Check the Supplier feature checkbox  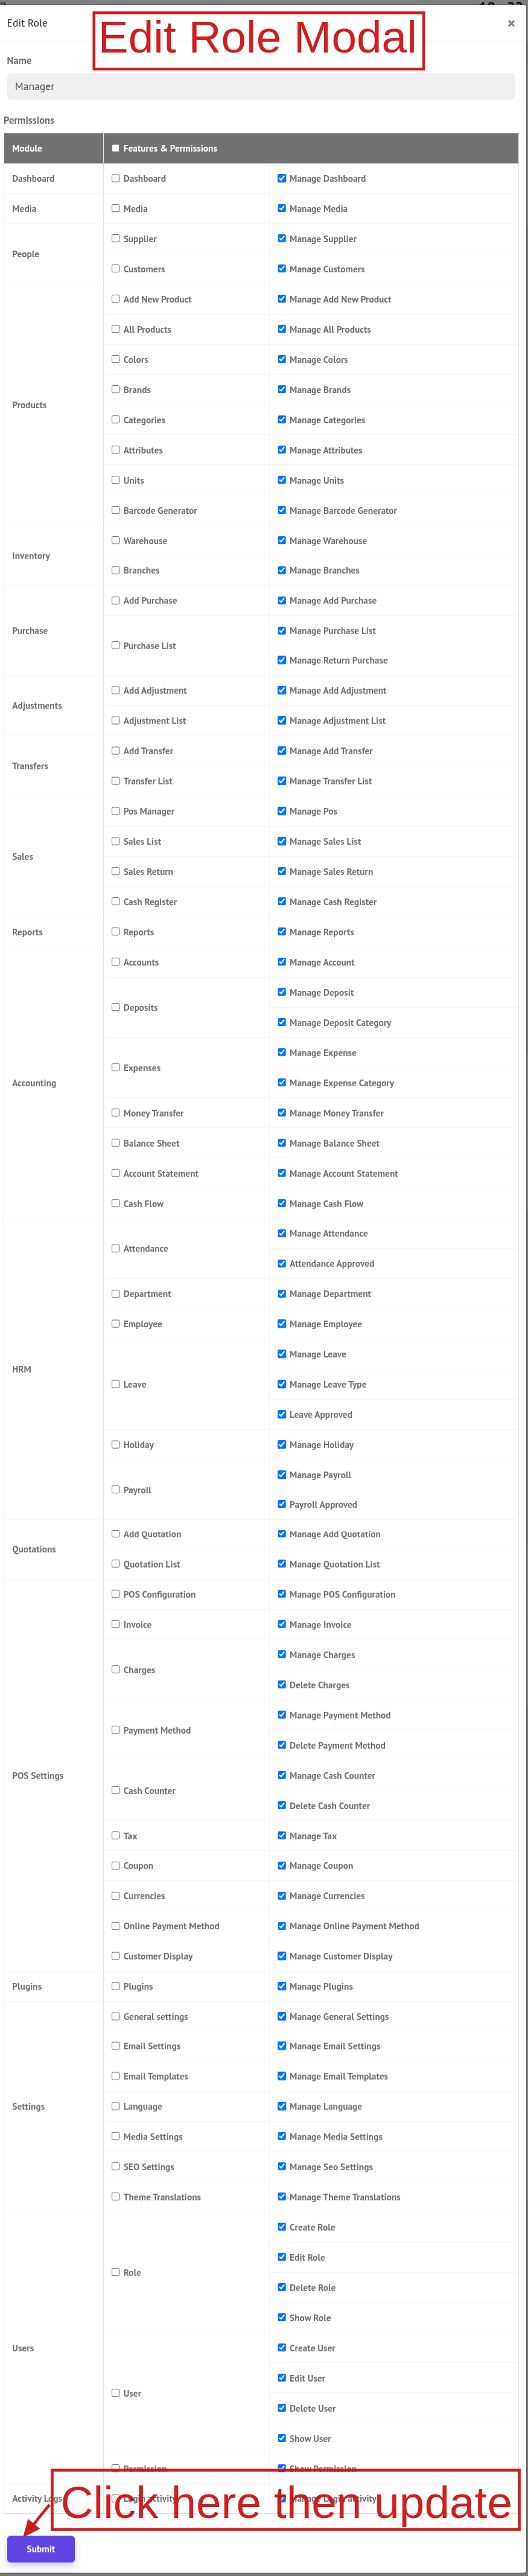tap(116, 239)
